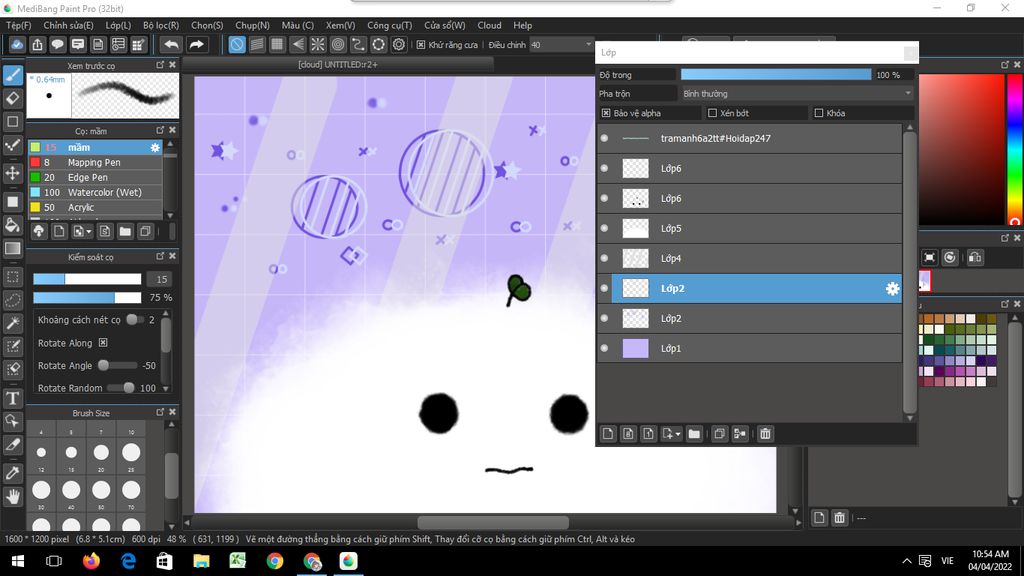
Task: Click the Undo arrow
Action: (x=171, y=44)
